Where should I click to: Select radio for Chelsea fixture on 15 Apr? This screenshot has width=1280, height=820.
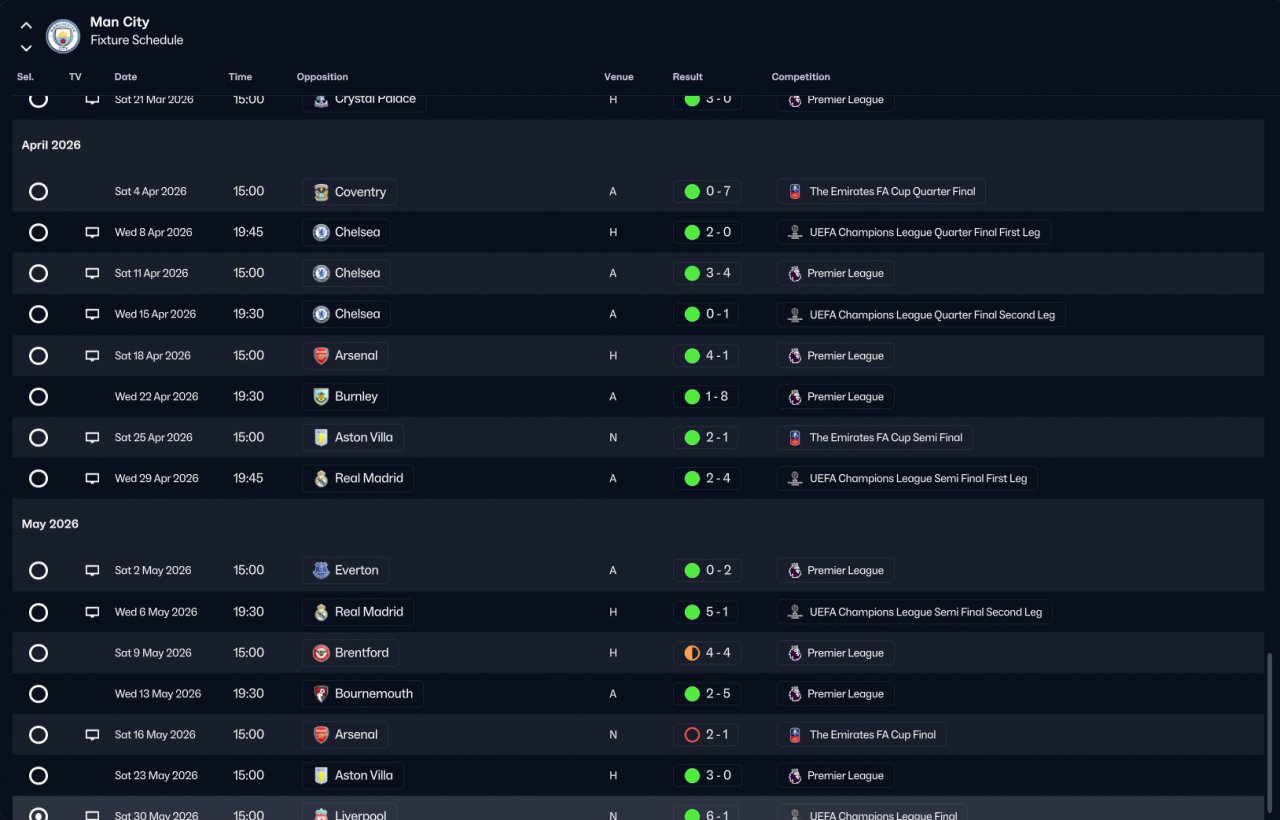[x=38, y=314]
